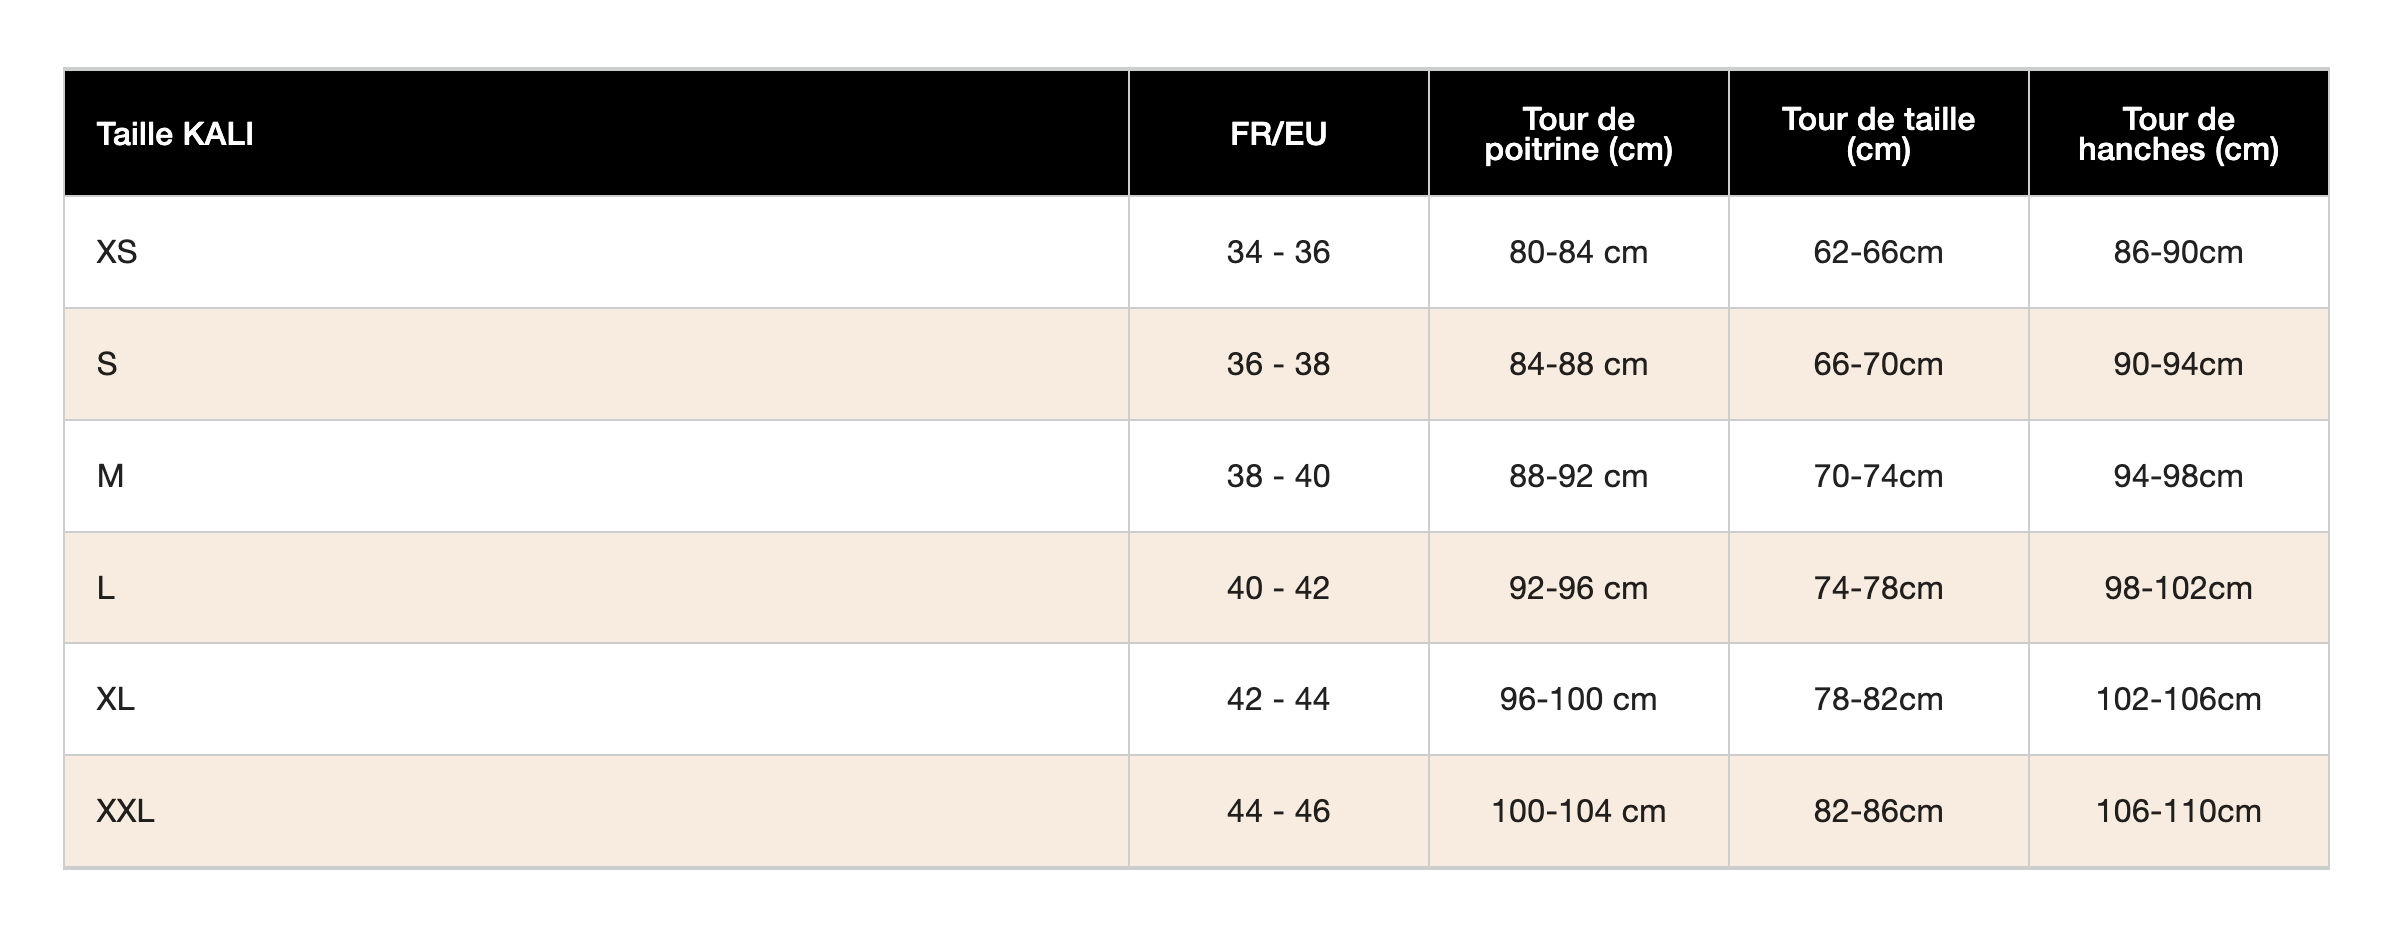Select the XS size row label

tap(117, 252)
